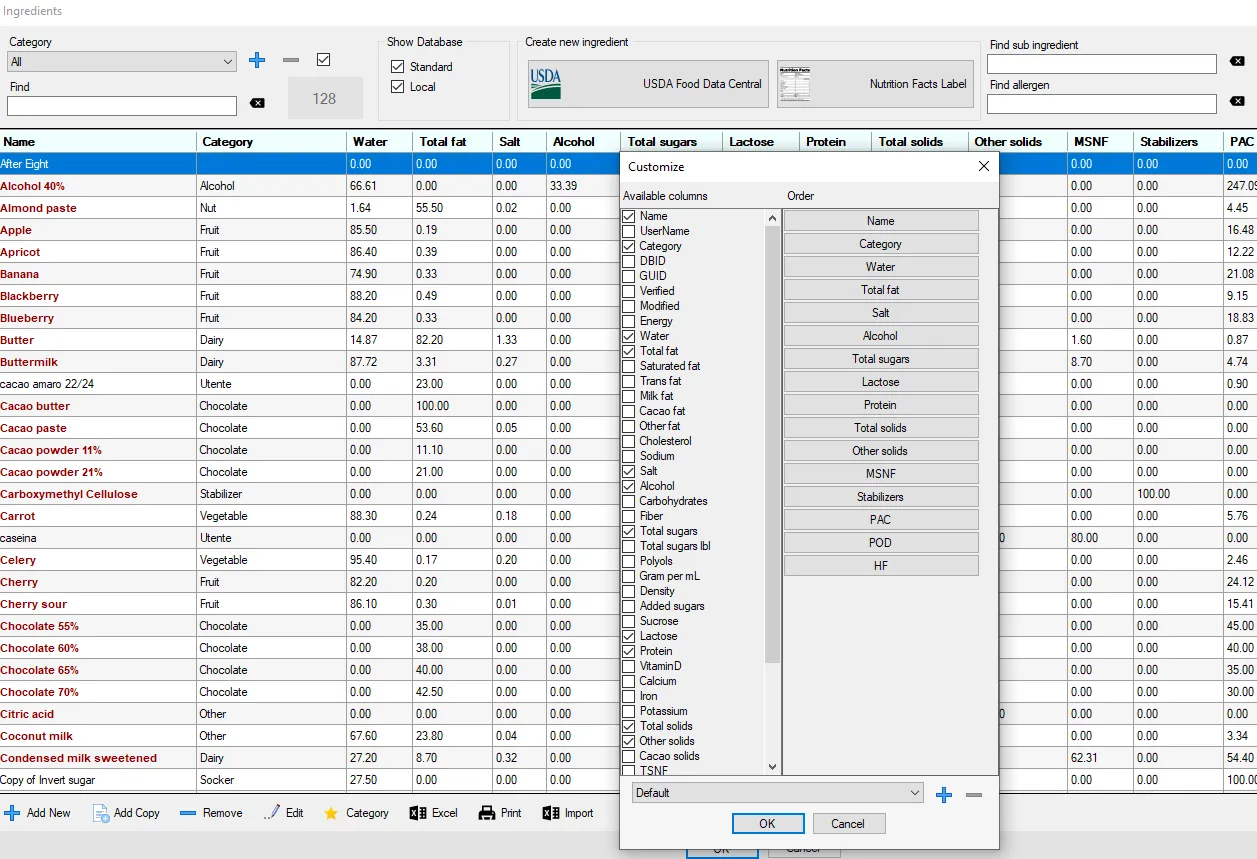Click the Print printer icon
This screenshot has height=859, width=1257.
pos(487,813)
